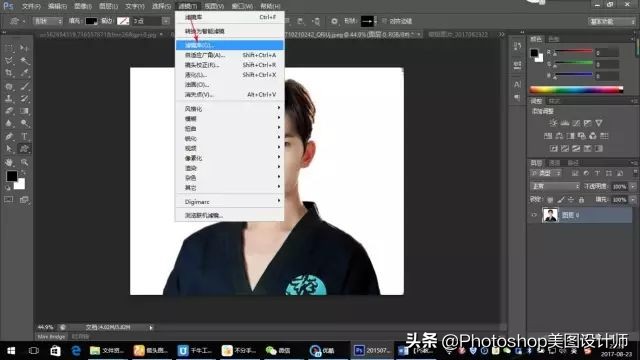Viewport: 640px width, 360px height.
Task: Open the layer filter type dropdown
Action: [546, 173]
